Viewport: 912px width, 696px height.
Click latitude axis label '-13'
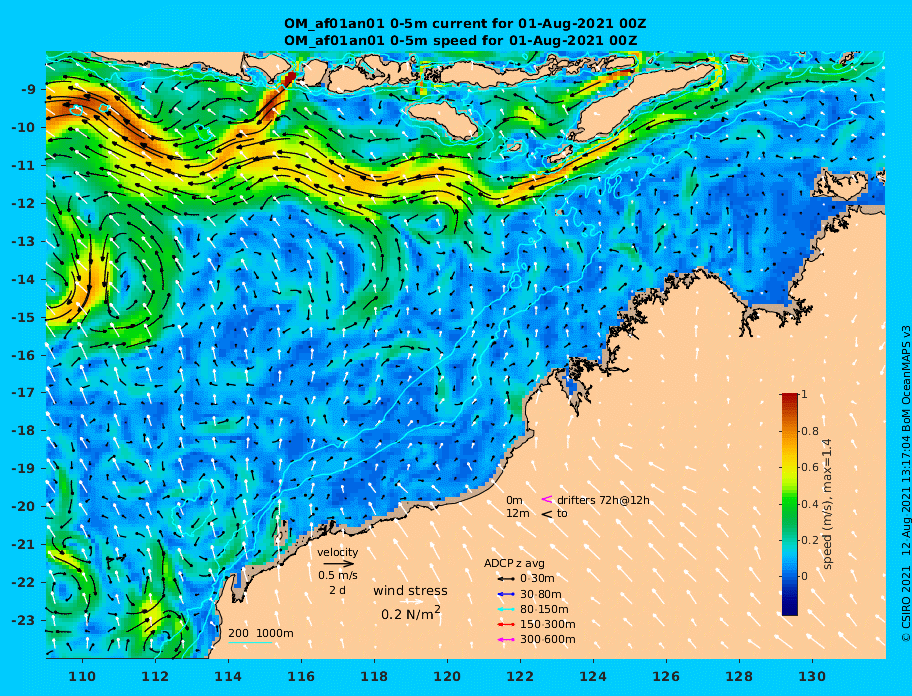[x=25, y=241]
